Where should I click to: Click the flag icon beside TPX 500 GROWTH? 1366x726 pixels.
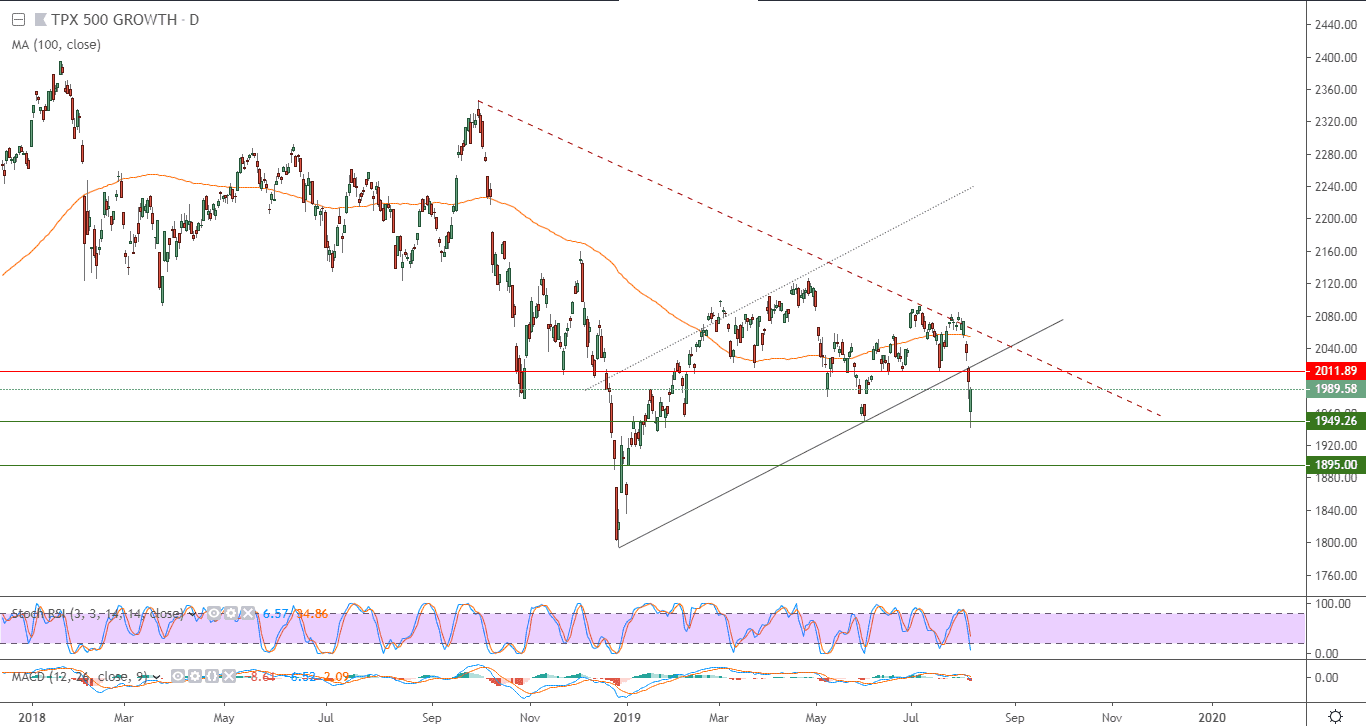[40, 20]
